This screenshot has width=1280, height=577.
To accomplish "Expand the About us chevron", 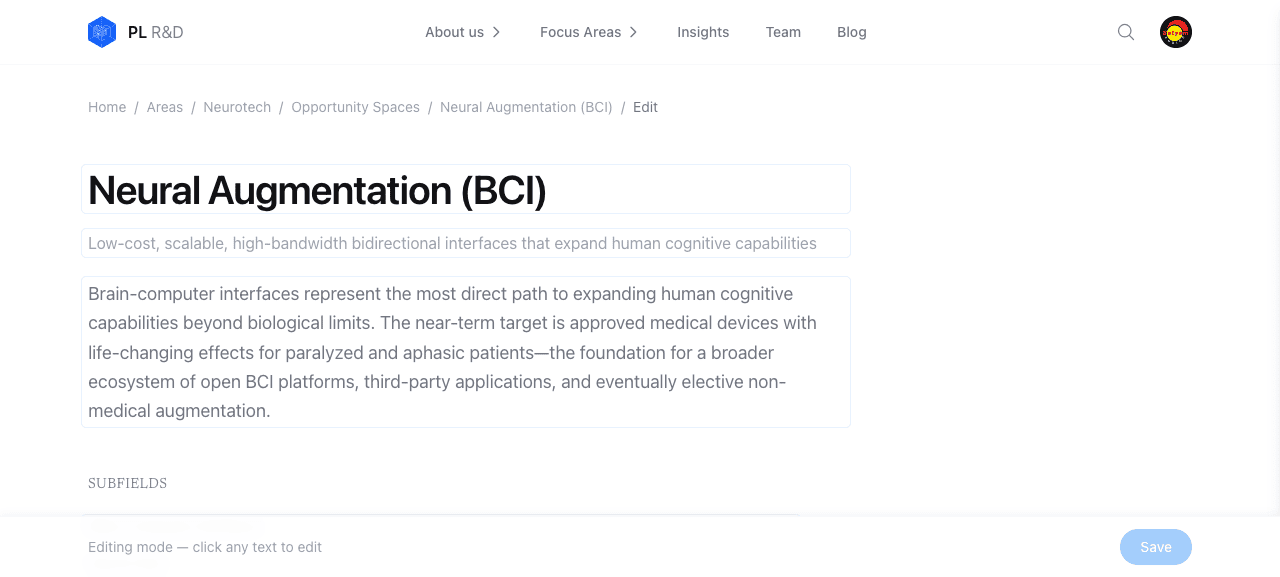I will (496, 32).
